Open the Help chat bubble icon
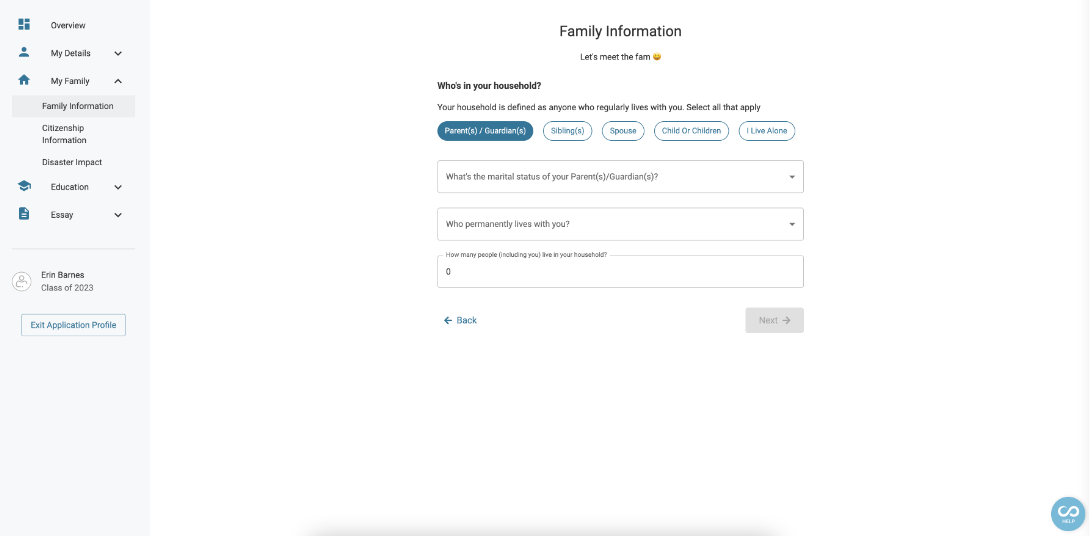The height and width of the screenshot is (536, 1090). (1068, 514)
